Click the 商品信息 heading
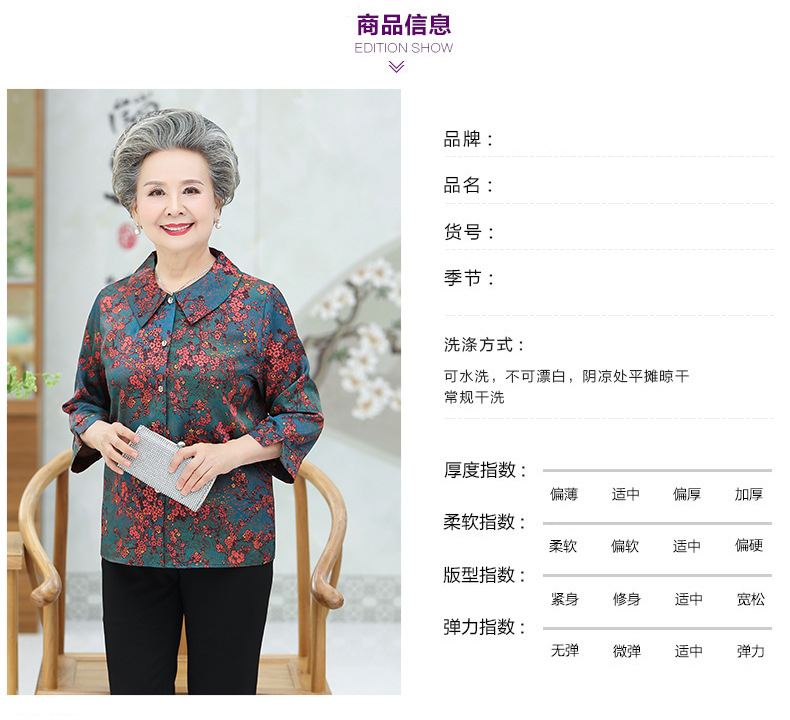Viewport: 790px width, 720px height. (x=404, y=25)
